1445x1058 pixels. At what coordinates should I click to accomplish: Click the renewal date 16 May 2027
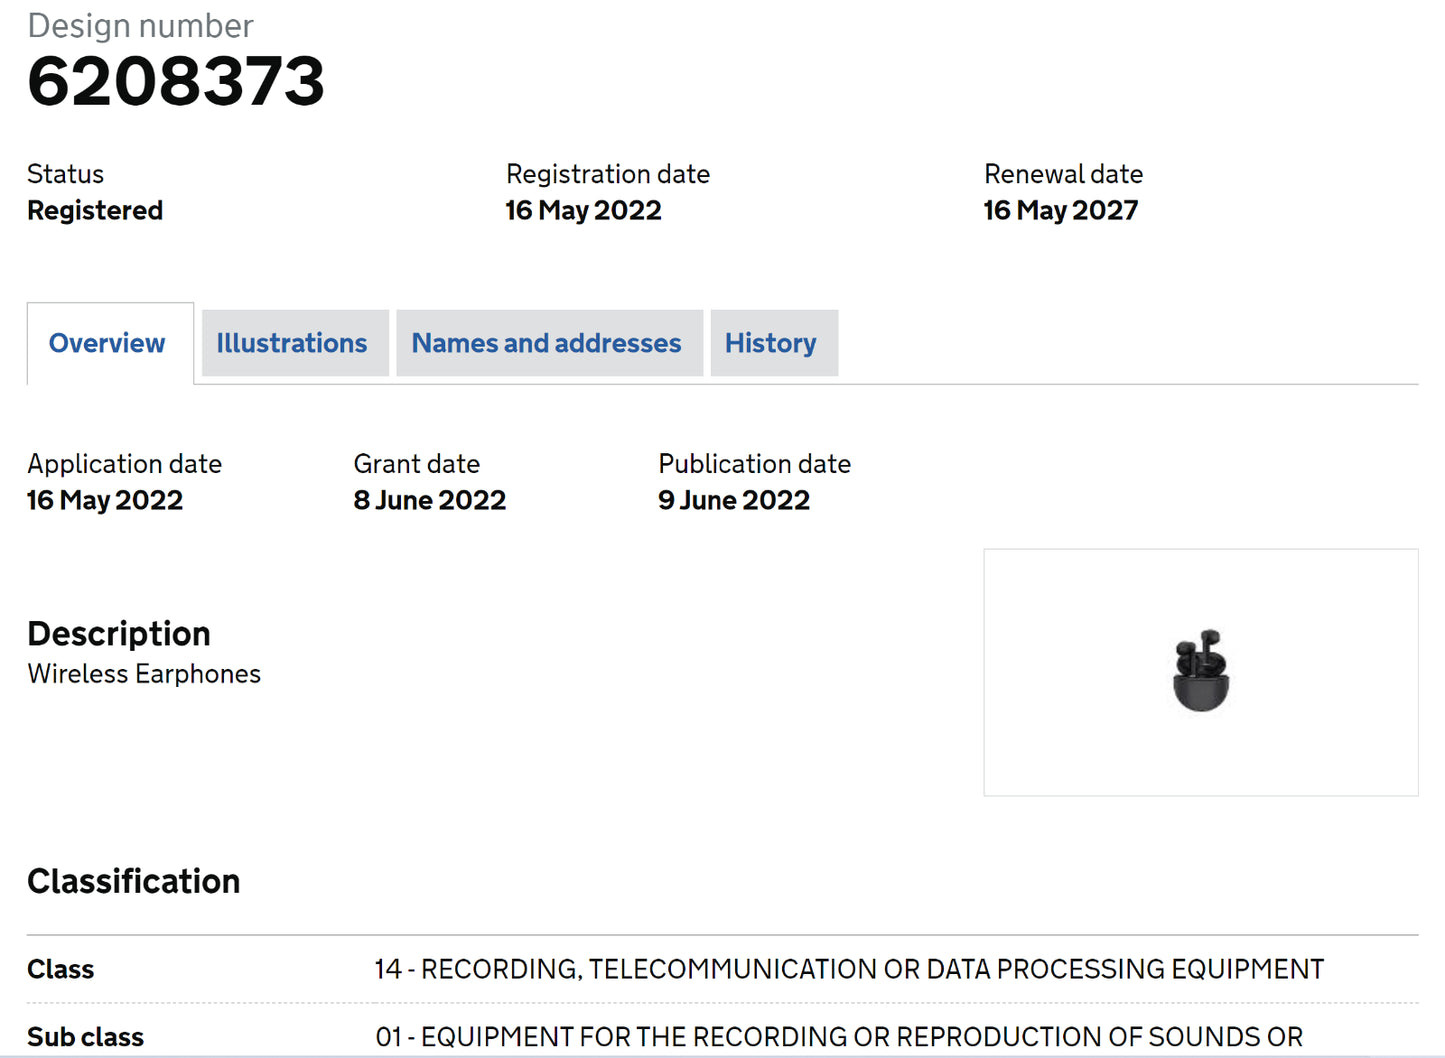point(1061,210)
